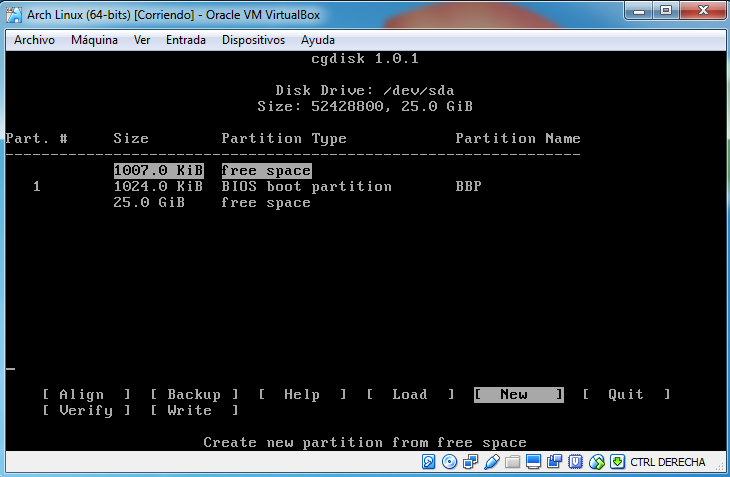This screenshot has height=477, width=730.
Task: Click the mouse integration status icon
Action: pyautogui.click(x=597, y=462)
